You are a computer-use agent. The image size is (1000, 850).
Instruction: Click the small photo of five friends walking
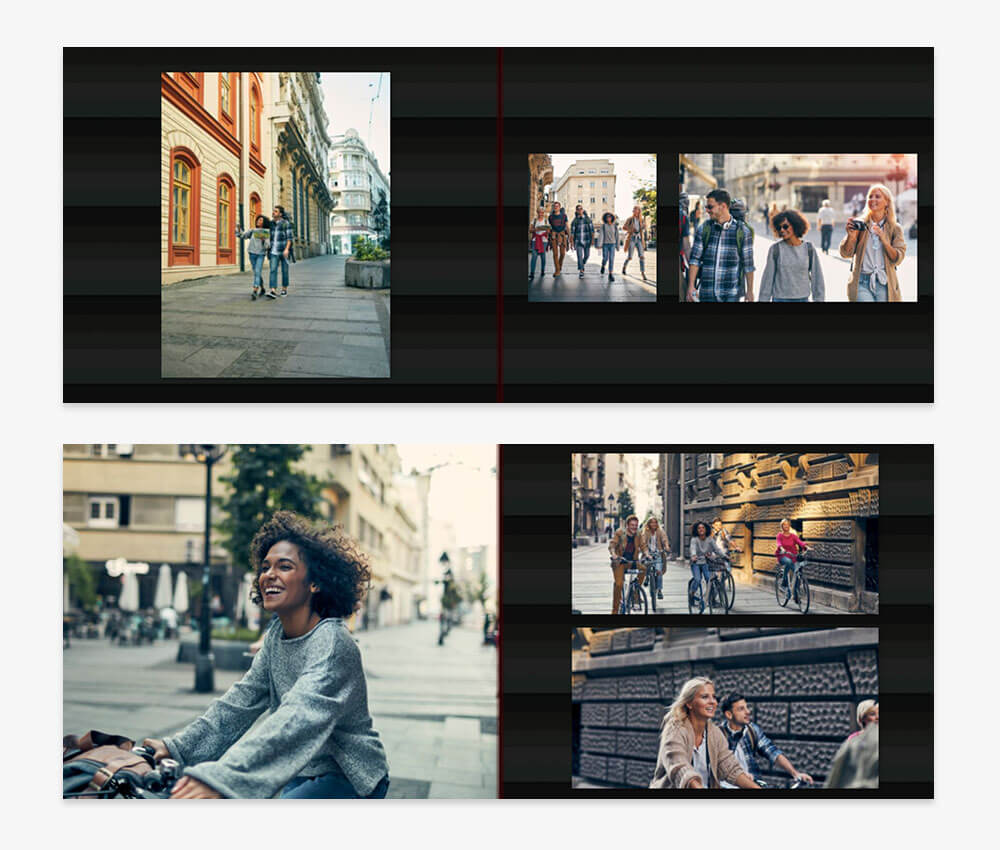point(592,227)
